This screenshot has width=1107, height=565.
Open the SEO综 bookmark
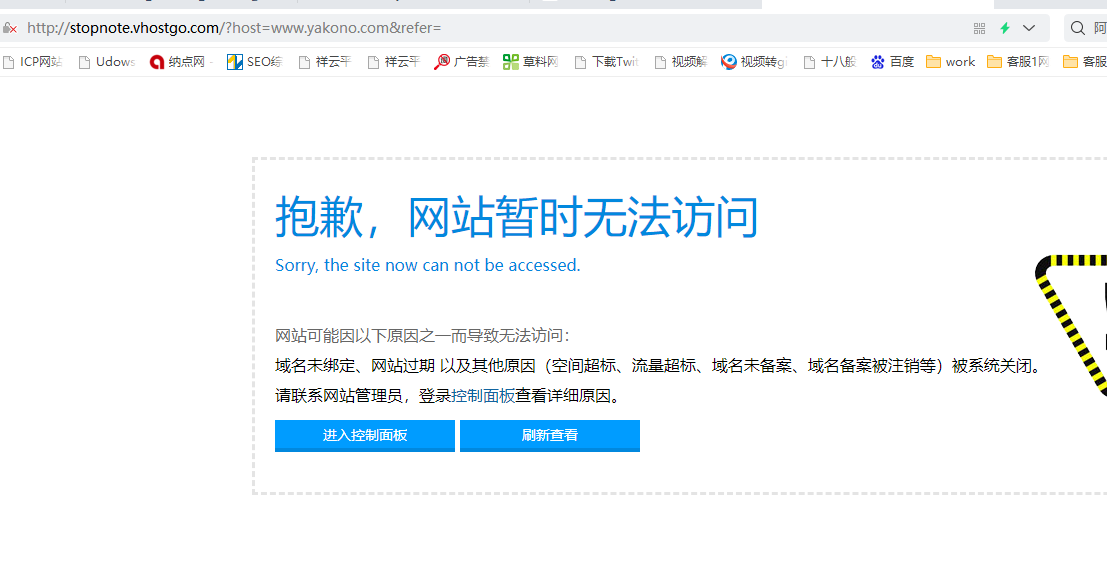point(255,62)
